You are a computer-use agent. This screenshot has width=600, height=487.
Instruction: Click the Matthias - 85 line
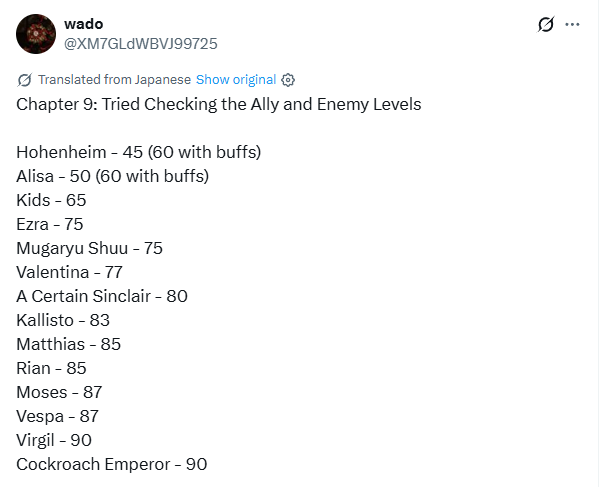tap(68, 344)
